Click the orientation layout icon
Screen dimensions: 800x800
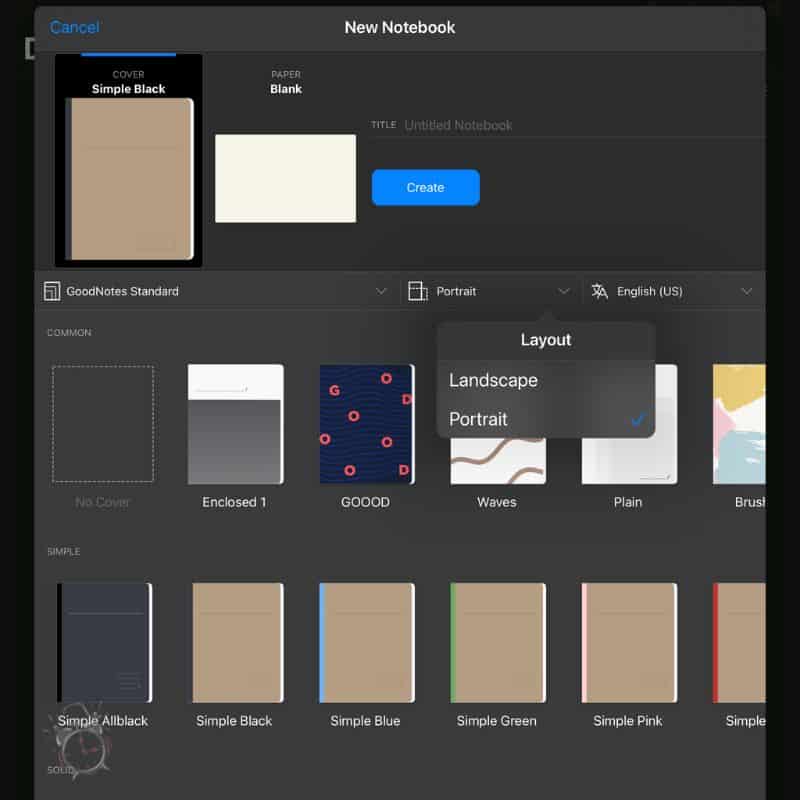(417, 291)
